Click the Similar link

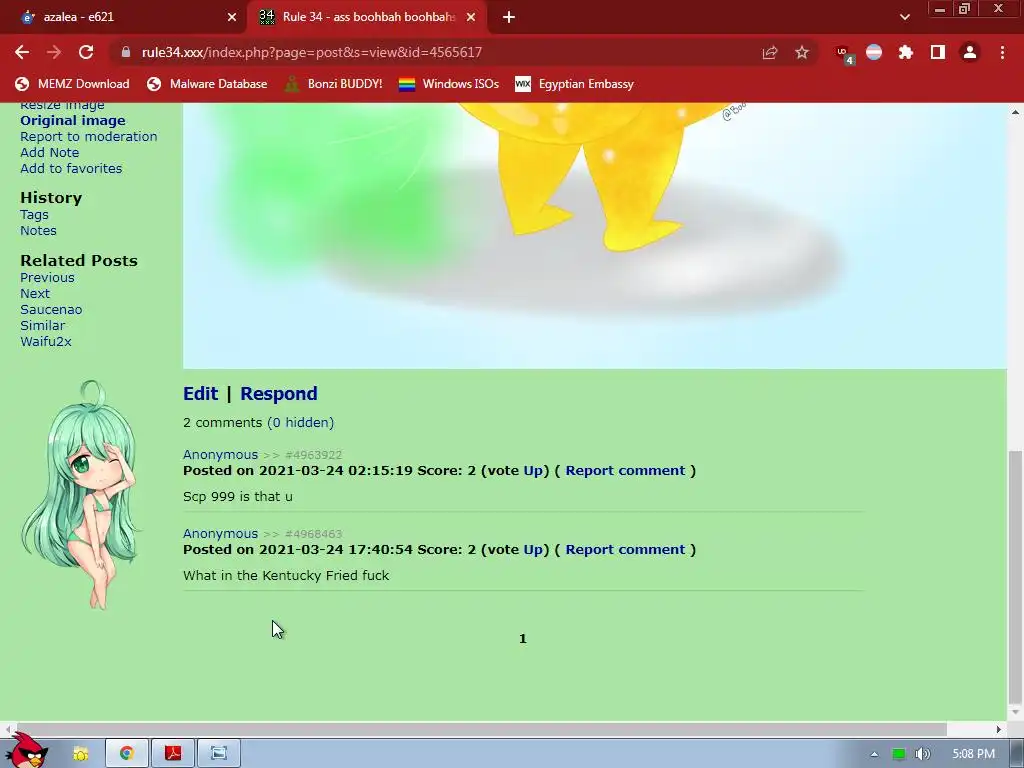click(42, 325)
